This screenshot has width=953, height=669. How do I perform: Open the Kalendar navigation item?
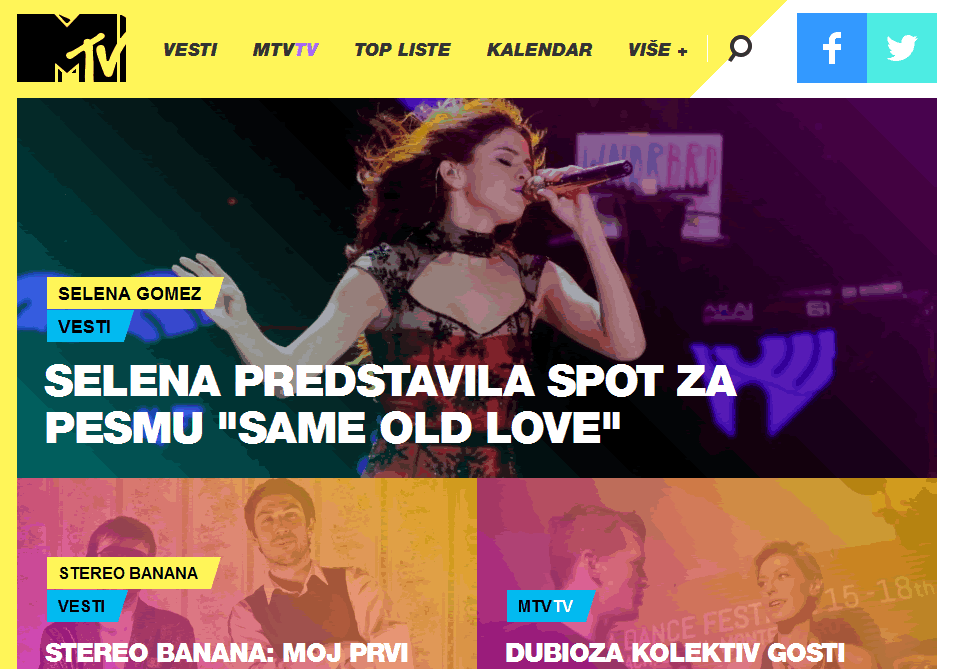[540, 50]
